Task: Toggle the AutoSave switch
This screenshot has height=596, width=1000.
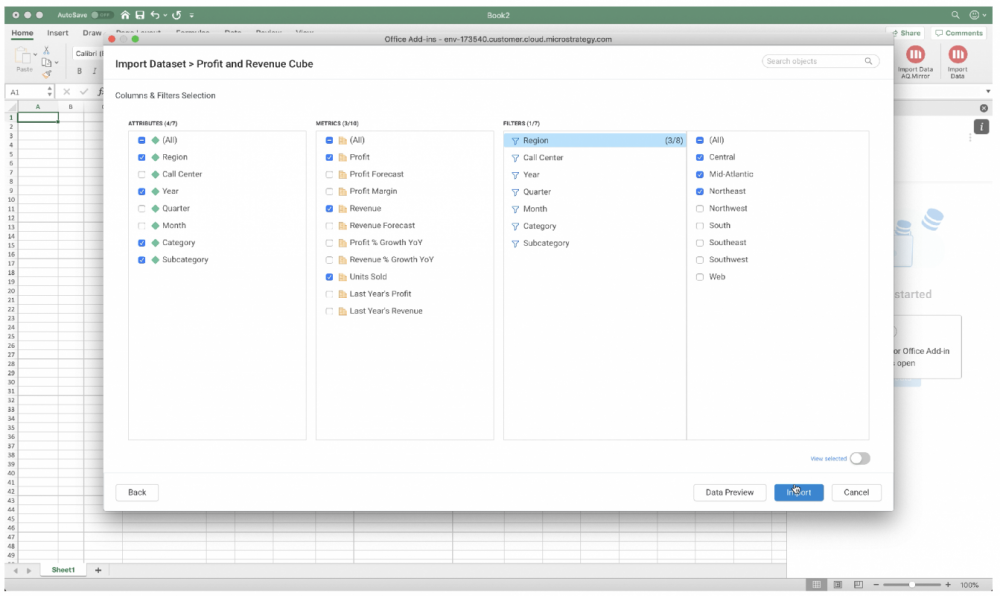Action: 102,15
